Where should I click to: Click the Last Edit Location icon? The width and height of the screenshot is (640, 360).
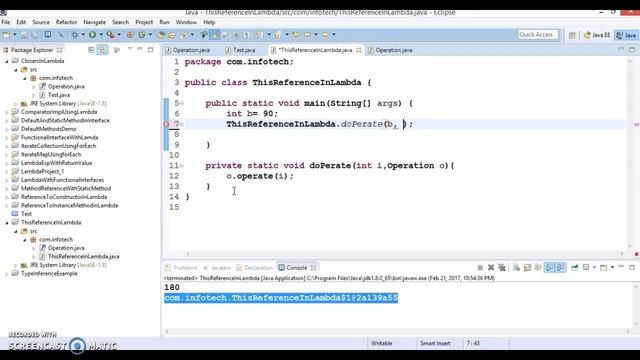tap(296, 35)
